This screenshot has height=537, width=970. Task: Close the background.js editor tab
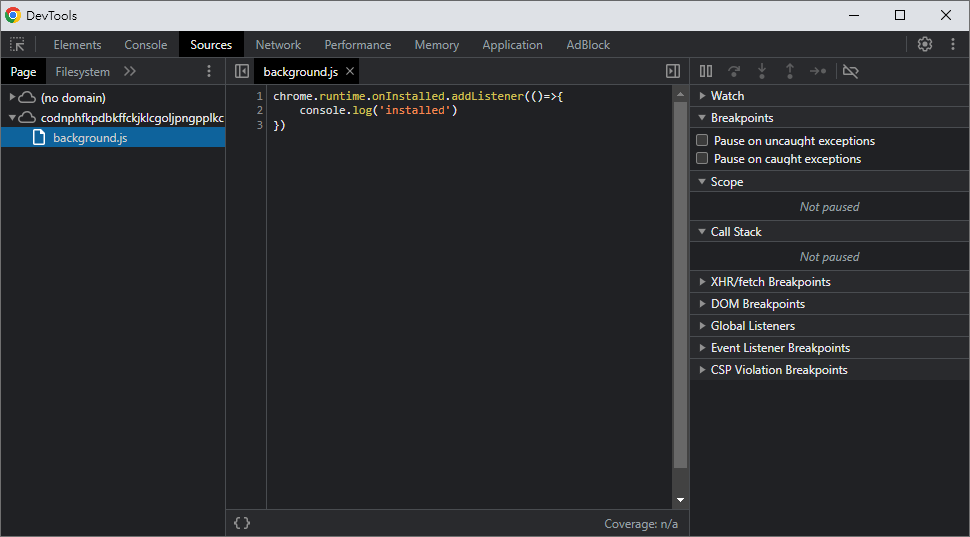pyautogui.click(x=350, y=72)
